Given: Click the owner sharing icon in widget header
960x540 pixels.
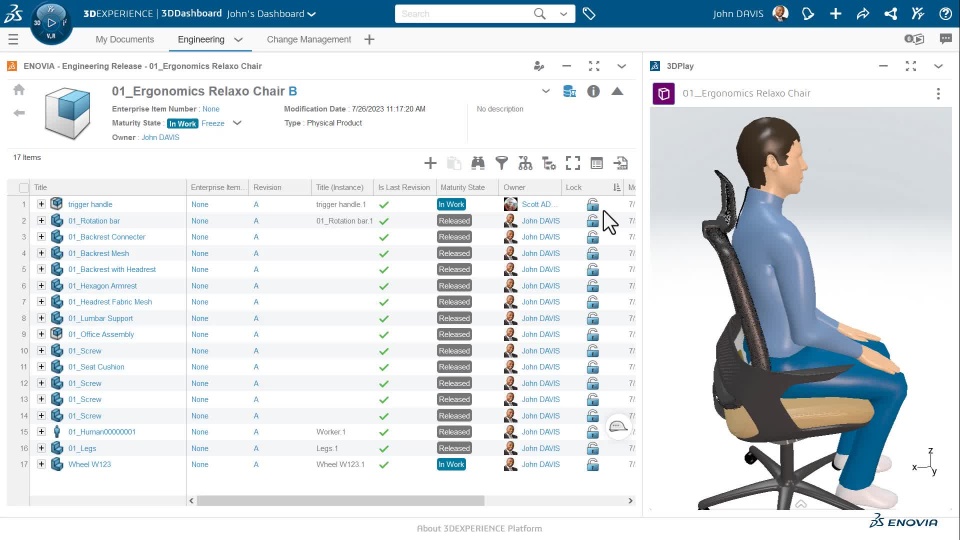Looking at the screenshot, I should (539, 66).
